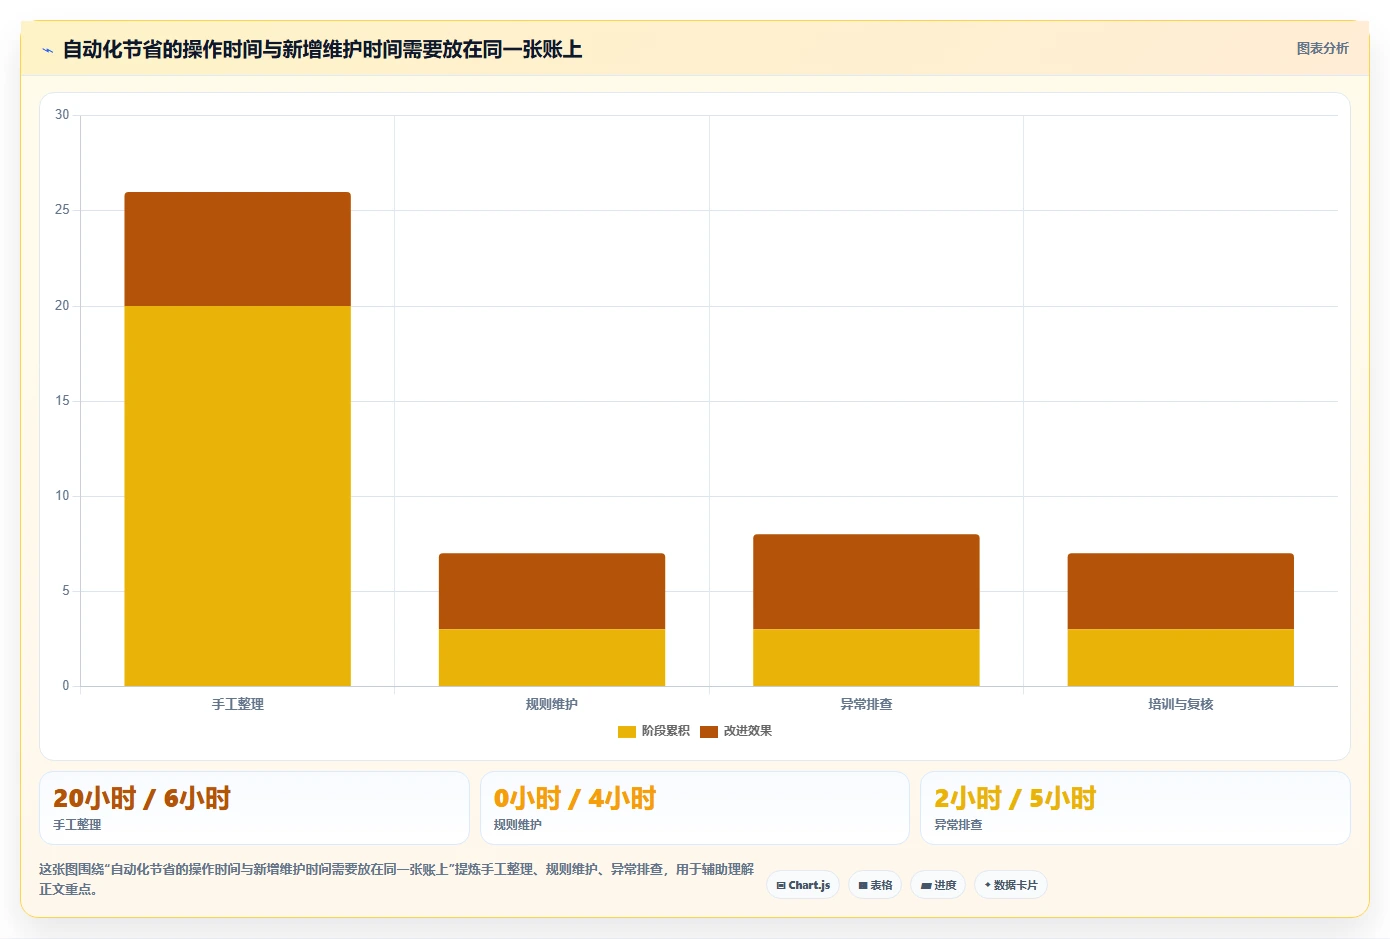Screen dimensions: 1390x939
Task: Click the 异常排查 x-axis label
Action: (x=866, y=704)
